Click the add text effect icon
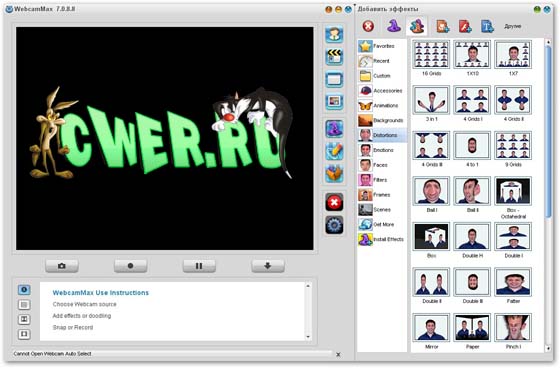Image resolution: width=560 pixels, height=368 pixels. tap(488, 26)
